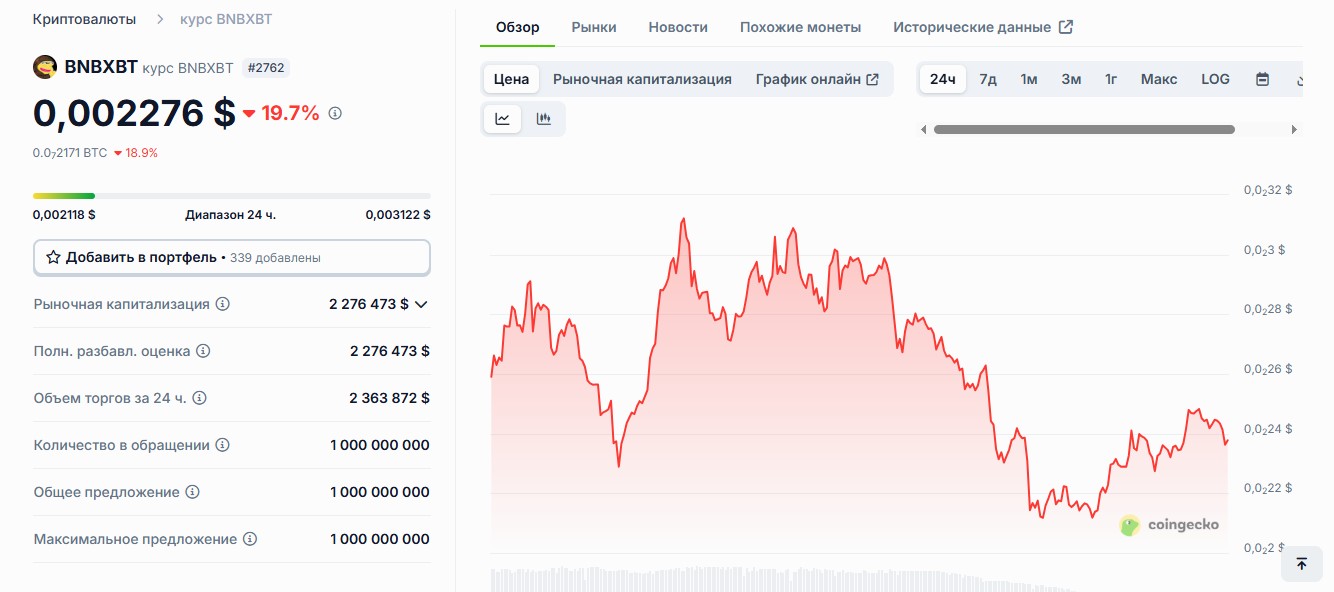The image size is (1334, 592).
Task: Click the info icon beside Максимальное предложение
Action: (250, 539)
